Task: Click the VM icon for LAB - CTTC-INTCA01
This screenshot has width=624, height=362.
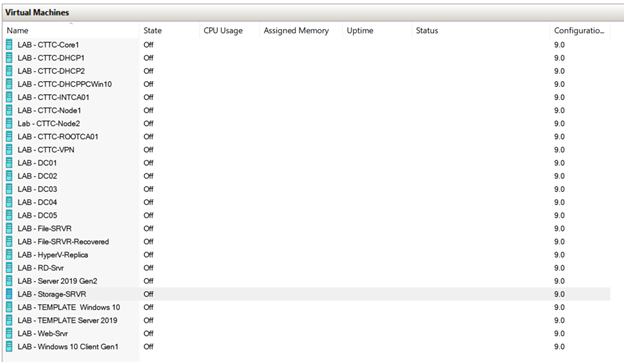Action: point(9,97)
